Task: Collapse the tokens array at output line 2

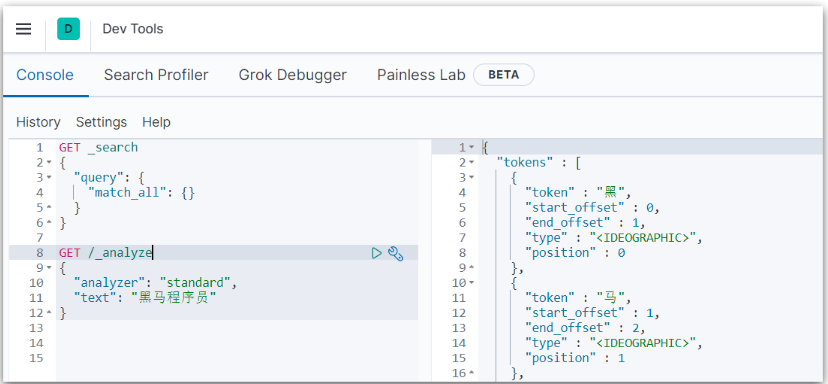Action: [472, 163]
